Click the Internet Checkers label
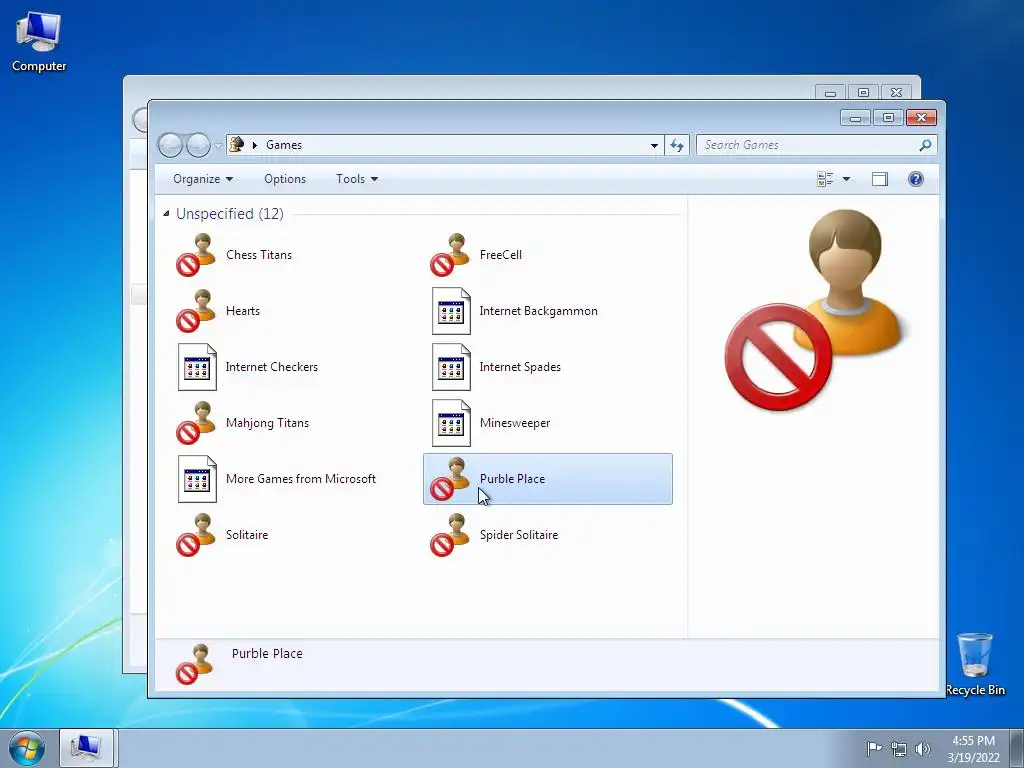Viewport: 1024px width, 768px height. pyautogui.click(x=272, y=367)
